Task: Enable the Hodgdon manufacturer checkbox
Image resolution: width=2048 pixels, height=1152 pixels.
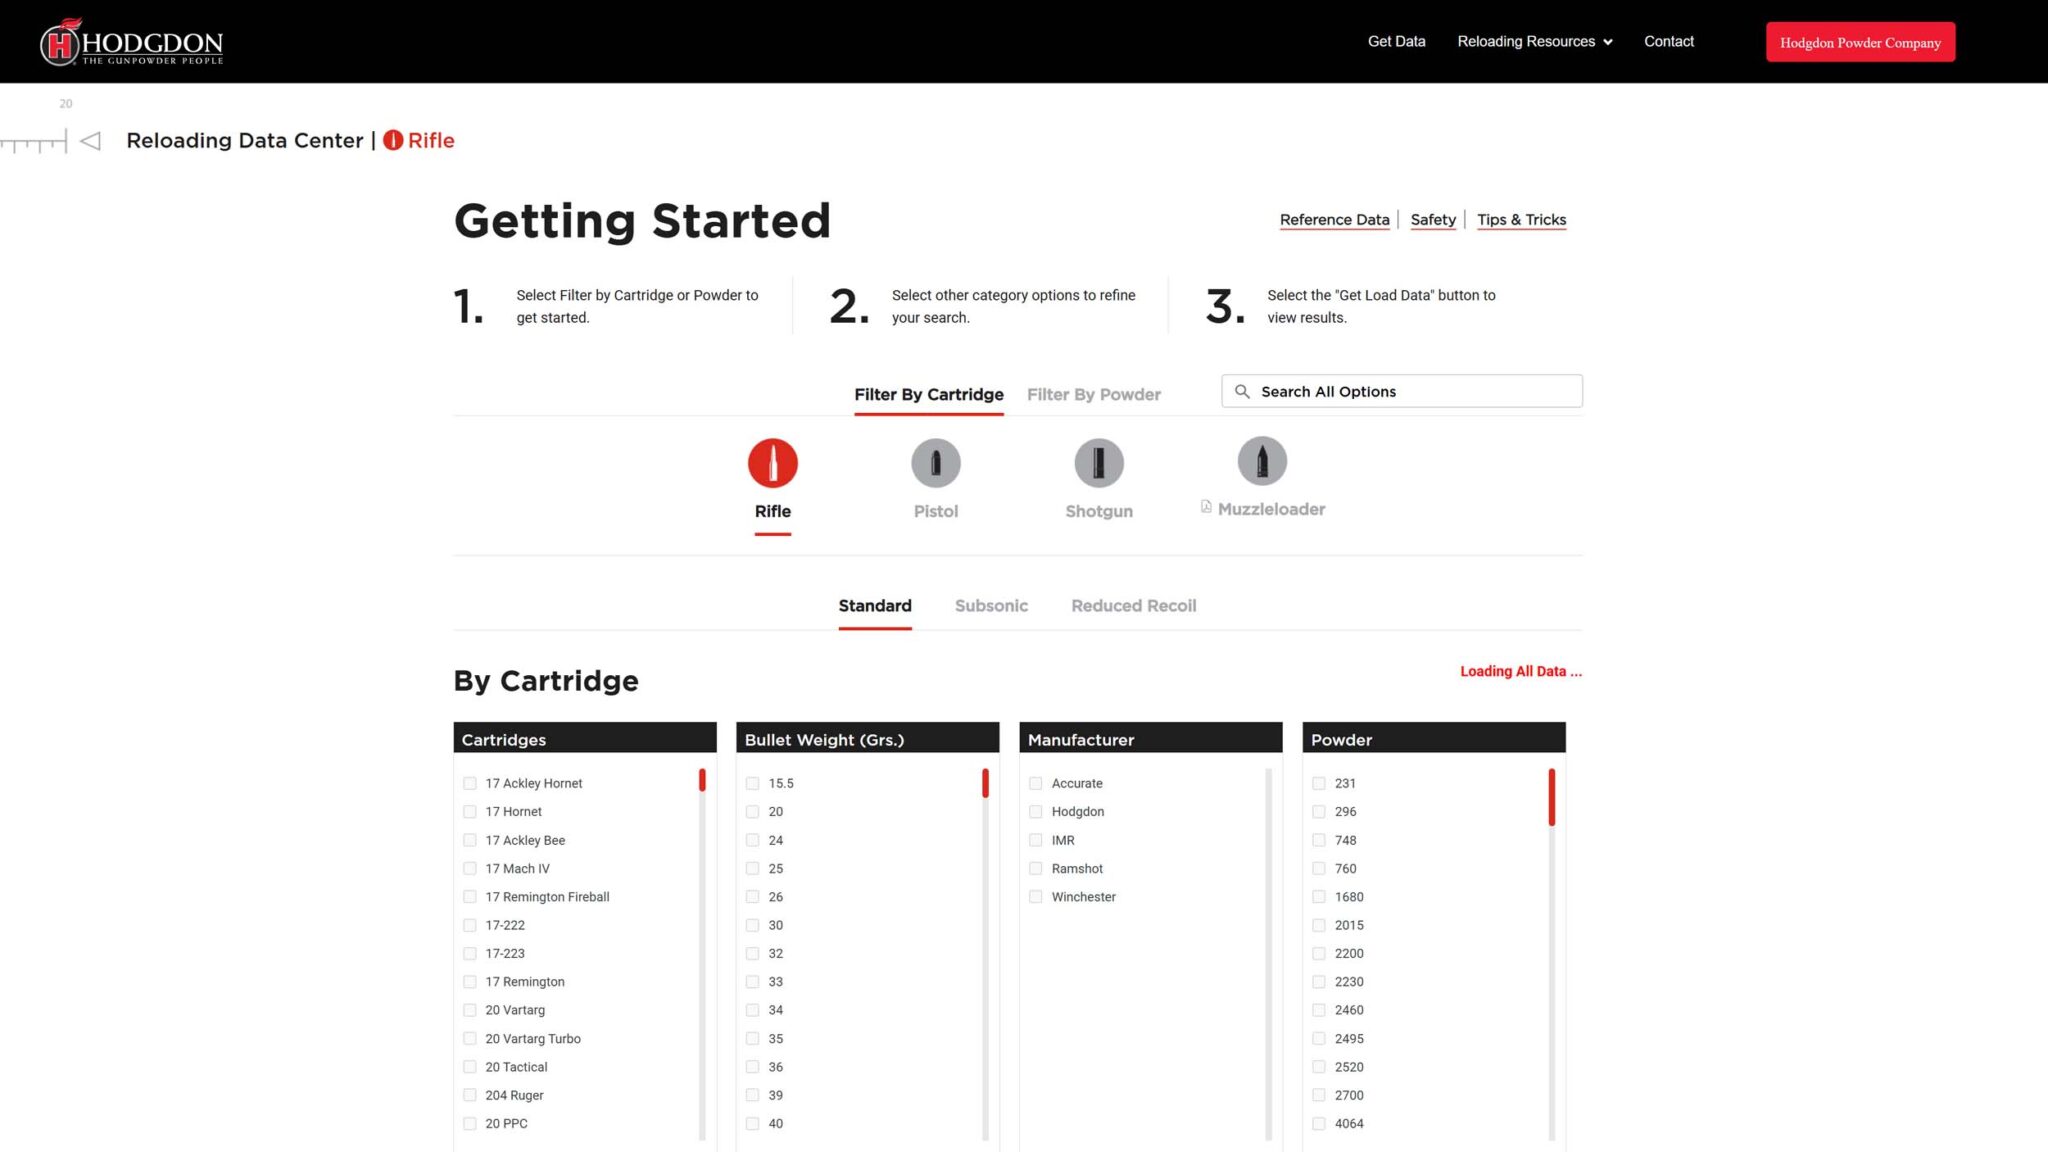Action: click(1036, 812)
